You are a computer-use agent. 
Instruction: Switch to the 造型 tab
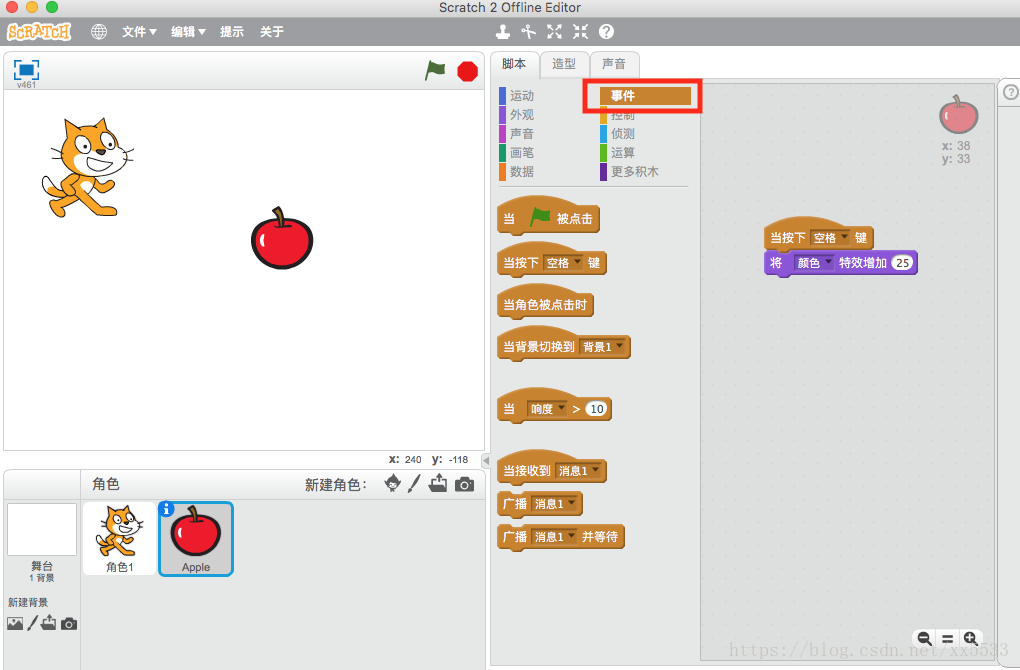click(564, 64)
